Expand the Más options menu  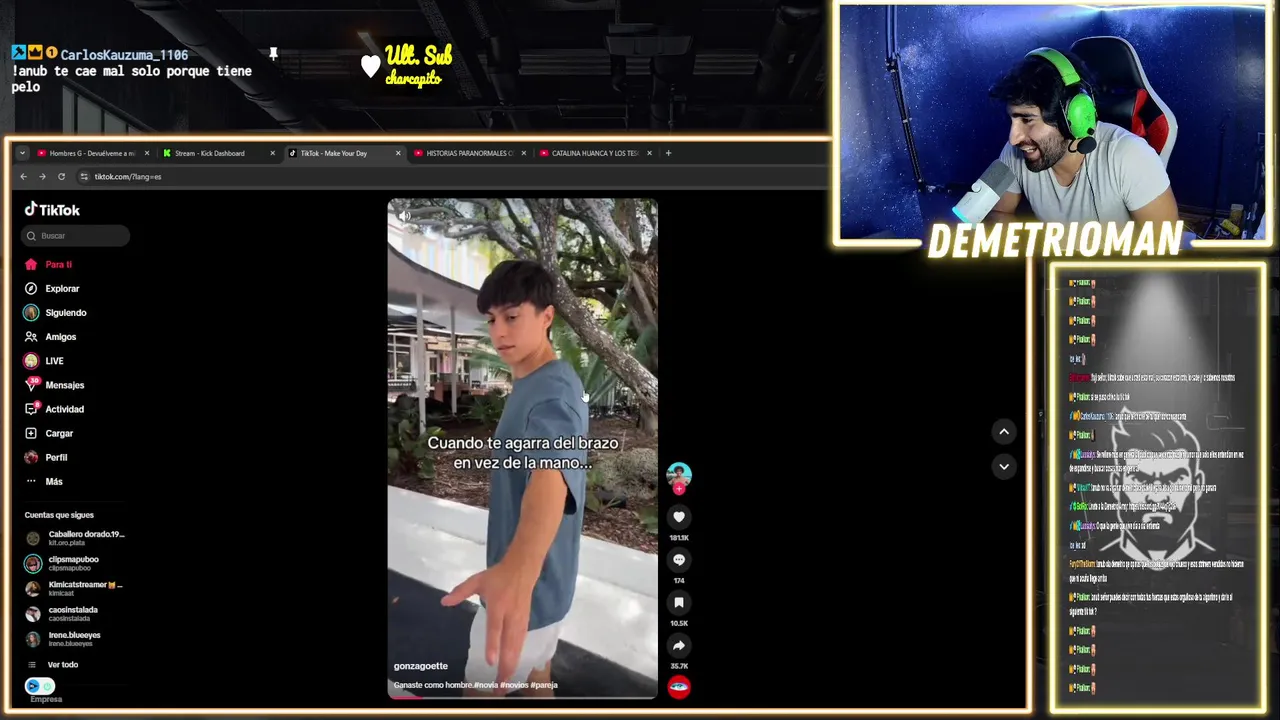click(x=44, y=481)
